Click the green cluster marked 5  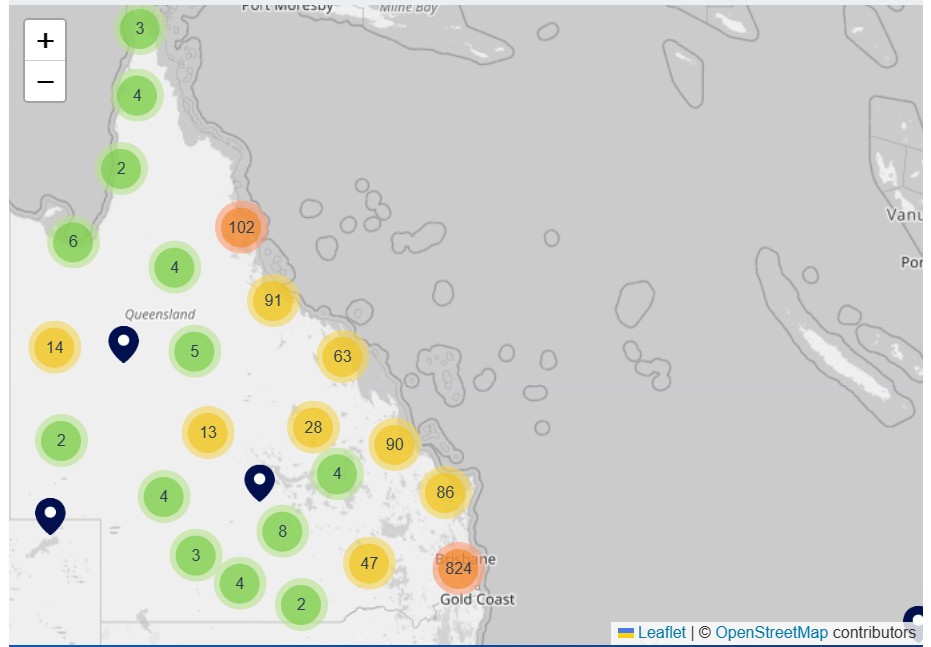click(x=194, y=351)
